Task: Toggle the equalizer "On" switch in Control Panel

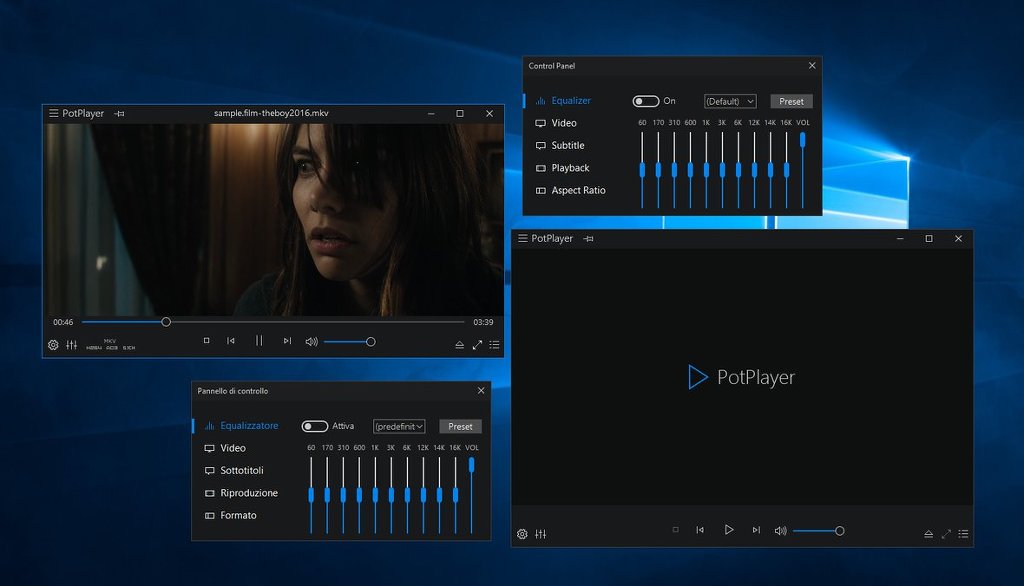Action: (646, 101)
